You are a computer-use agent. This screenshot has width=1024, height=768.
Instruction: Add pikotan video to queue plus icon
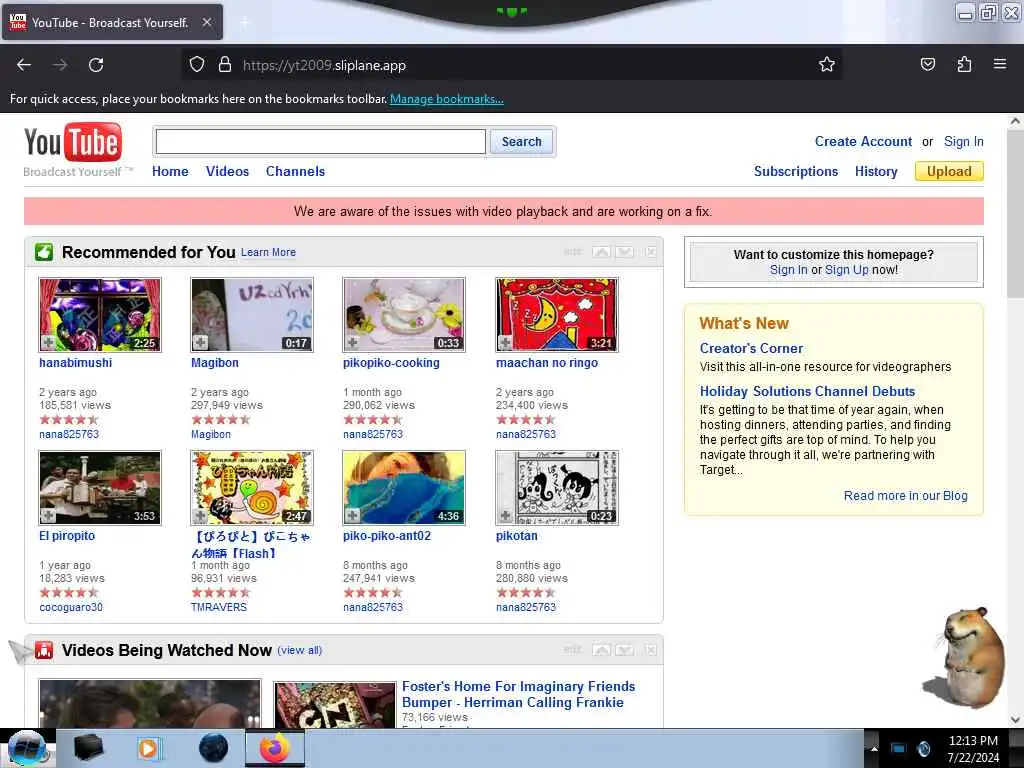505,515
